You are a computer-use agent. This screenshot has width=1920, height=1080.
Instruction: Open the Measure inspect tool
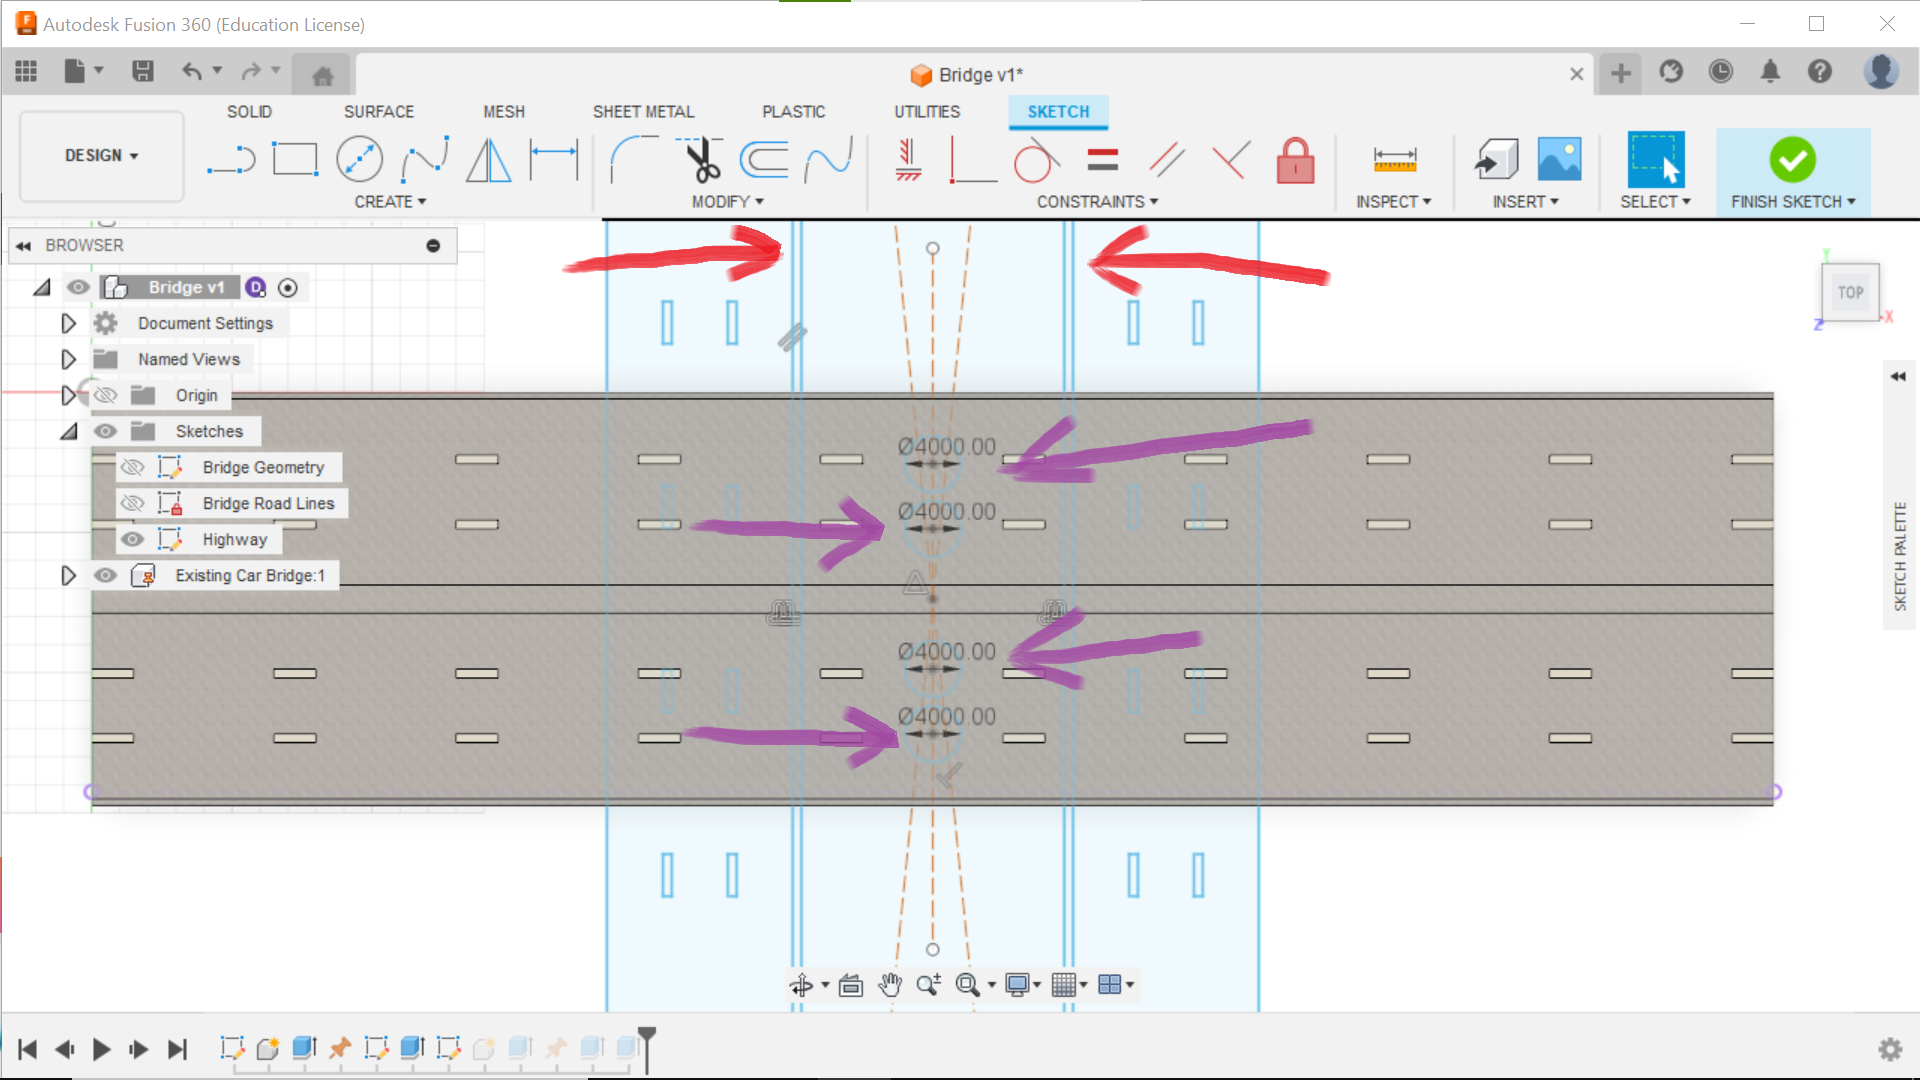click(1394, 160)
